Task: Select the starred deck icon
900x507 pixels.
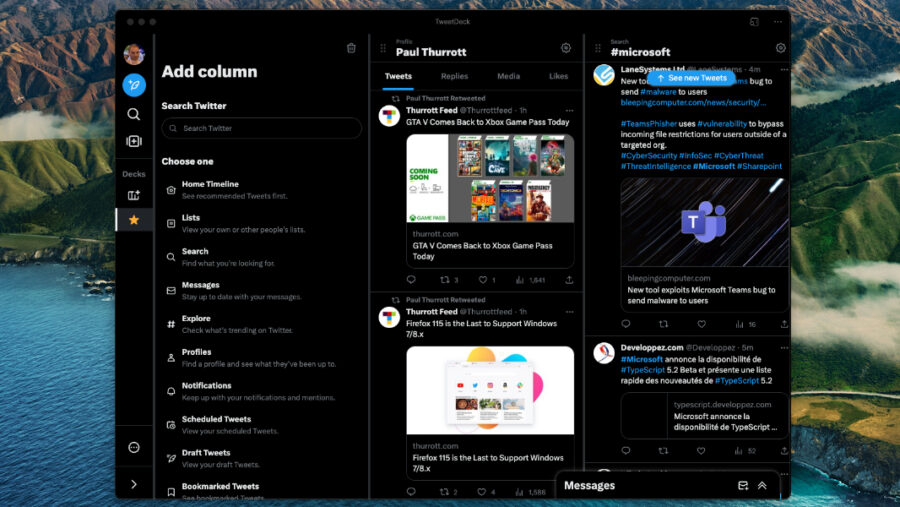Action: click(x=134, y=220)
